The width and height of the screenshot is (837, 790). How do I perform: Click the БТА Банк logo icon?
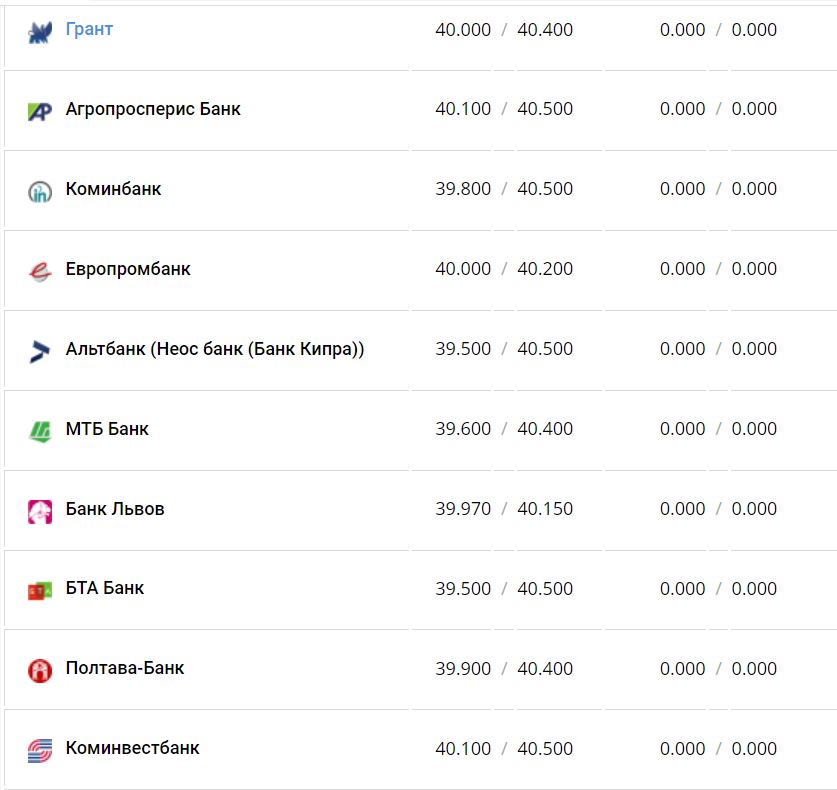coord(39,591)
